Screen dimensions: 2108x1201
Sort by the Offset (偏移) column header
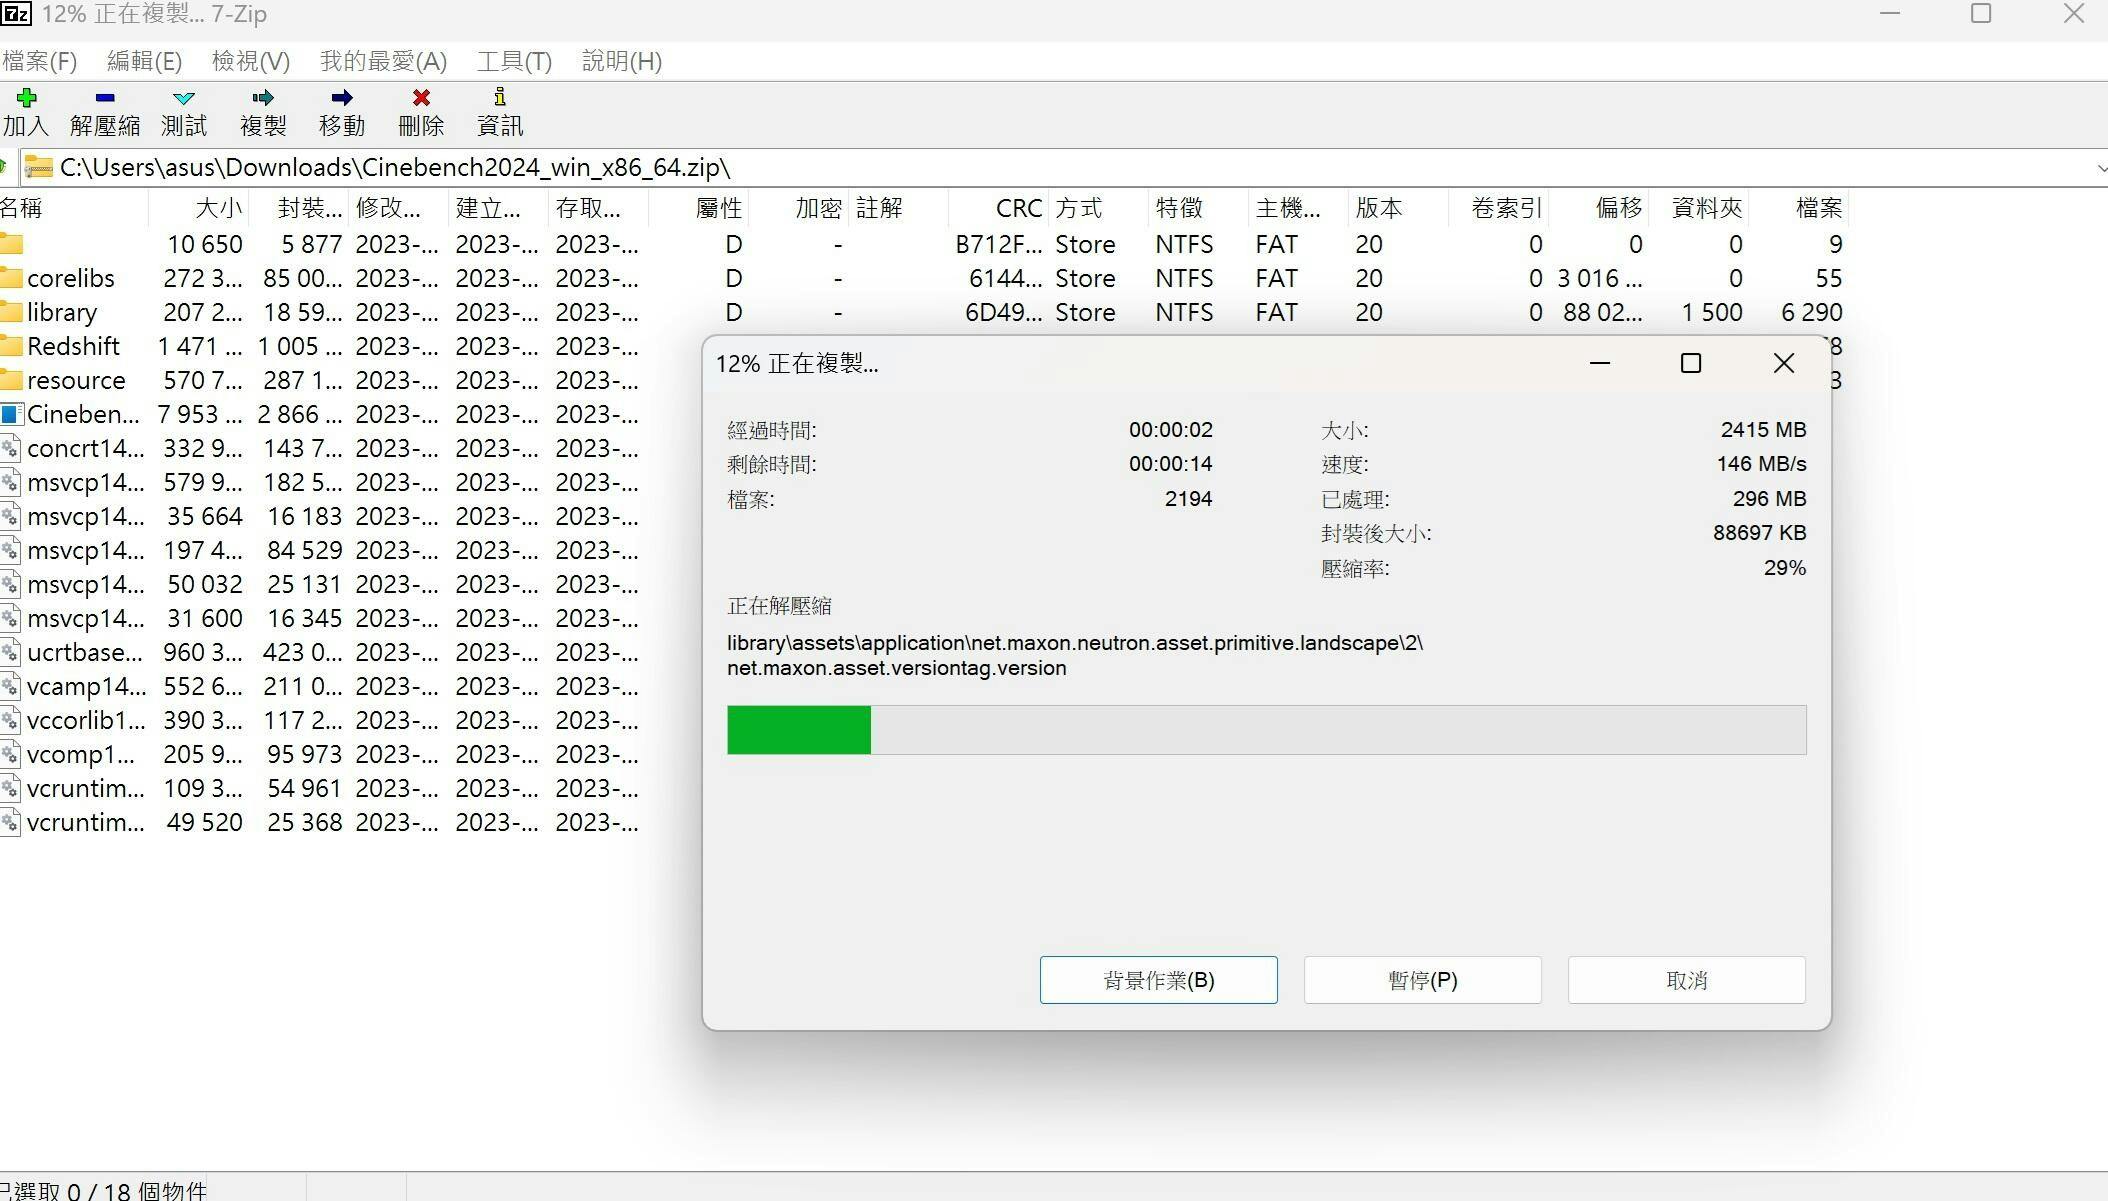(x=1598, y=208)
